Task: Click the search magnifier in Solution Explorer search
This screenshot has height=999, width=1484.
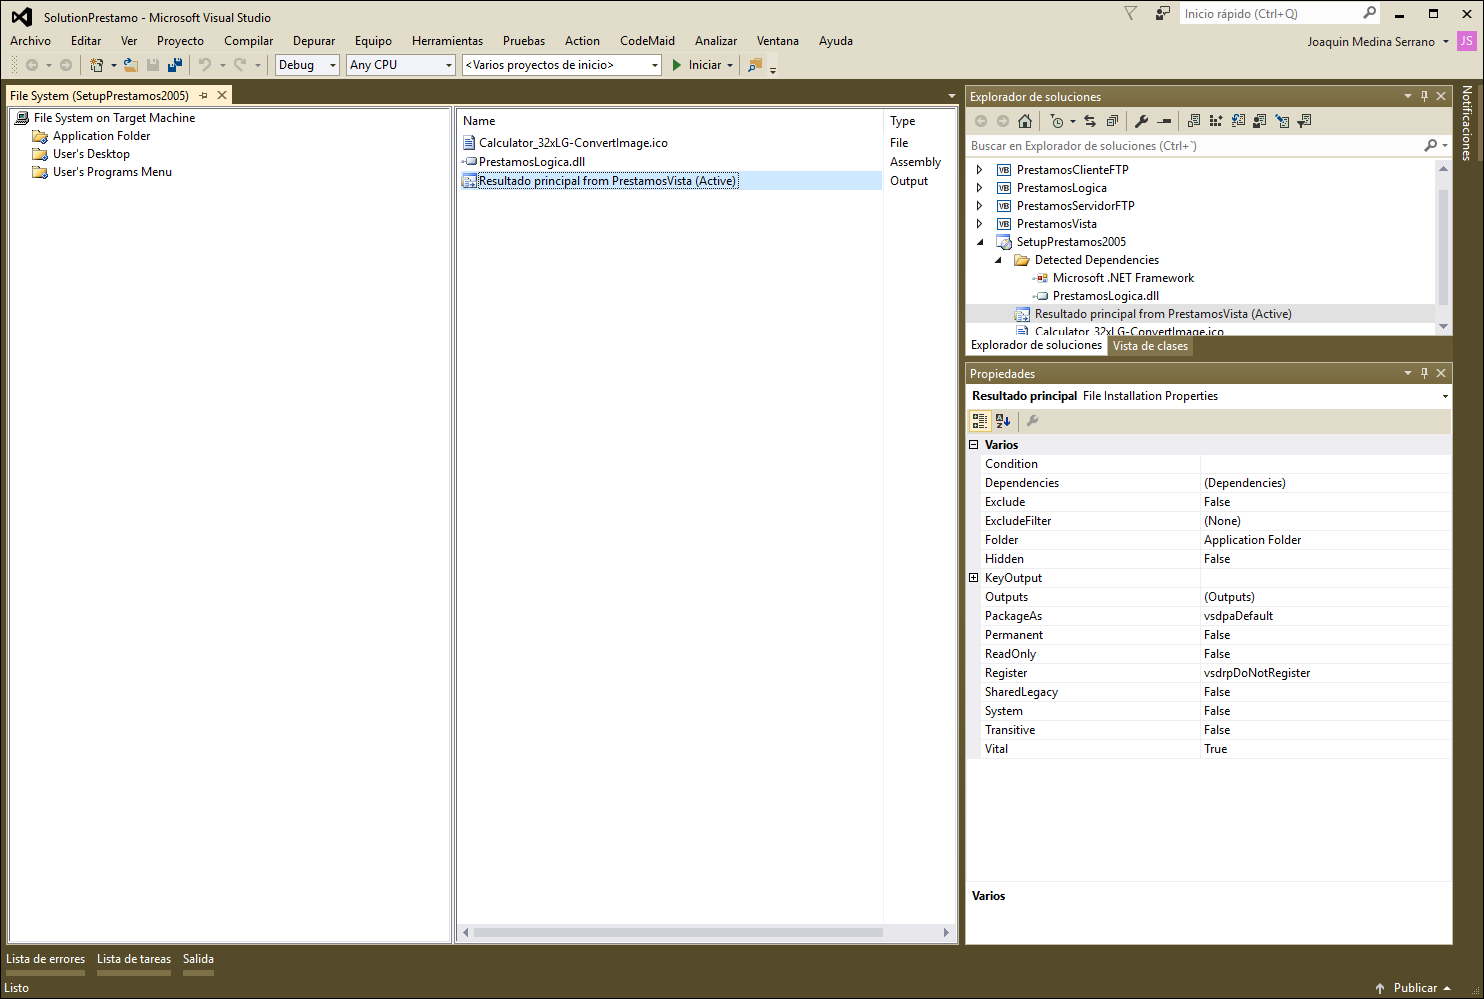Action: pyautogui.click(x=1431, y=146)
